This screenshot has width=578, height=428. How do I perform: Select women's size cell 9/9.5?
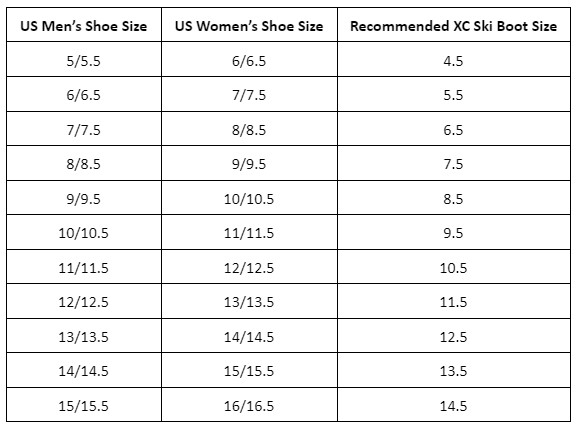pyautogui.click(x=249, y=163)
